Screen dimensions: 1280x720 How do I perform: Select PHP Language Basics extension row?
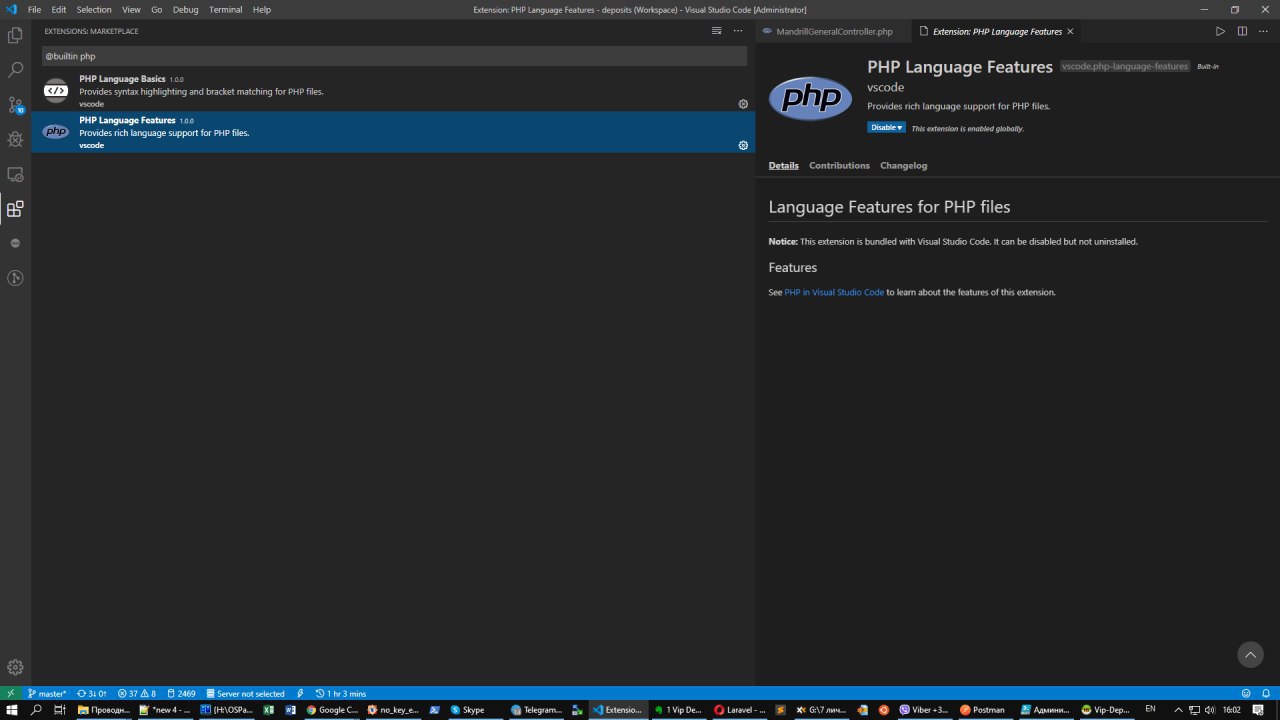coord(393,91)
